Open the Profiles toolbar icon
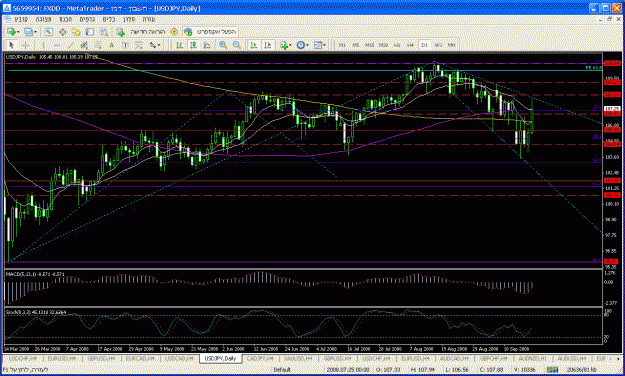Image resolution: width=625 pixels, height=376 pixels. coord(28,32)
